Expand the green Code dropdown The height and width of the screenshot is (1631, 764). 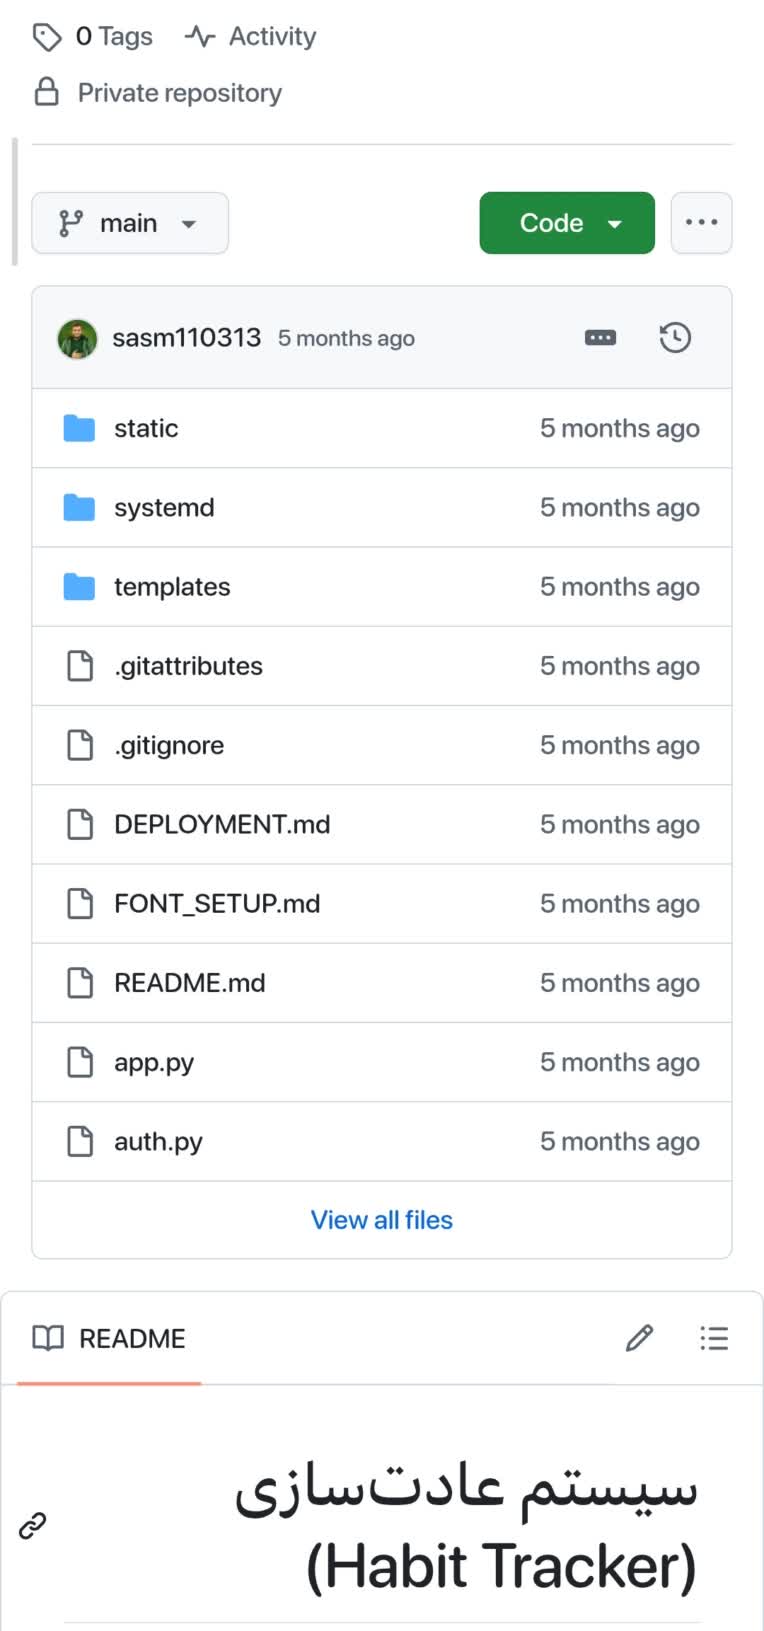pos(567,223)
